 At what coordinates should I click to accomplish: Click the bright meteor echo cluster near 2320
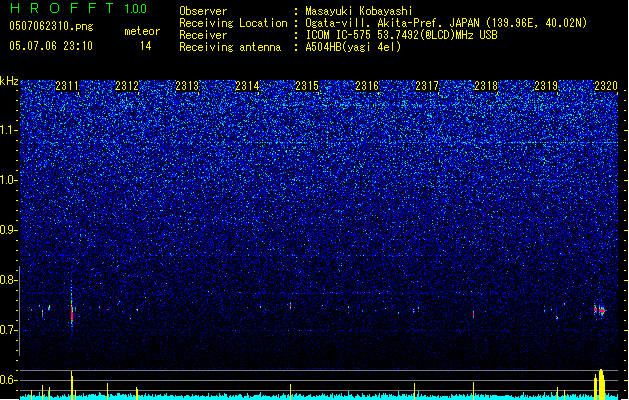click(x=600, y=310)
